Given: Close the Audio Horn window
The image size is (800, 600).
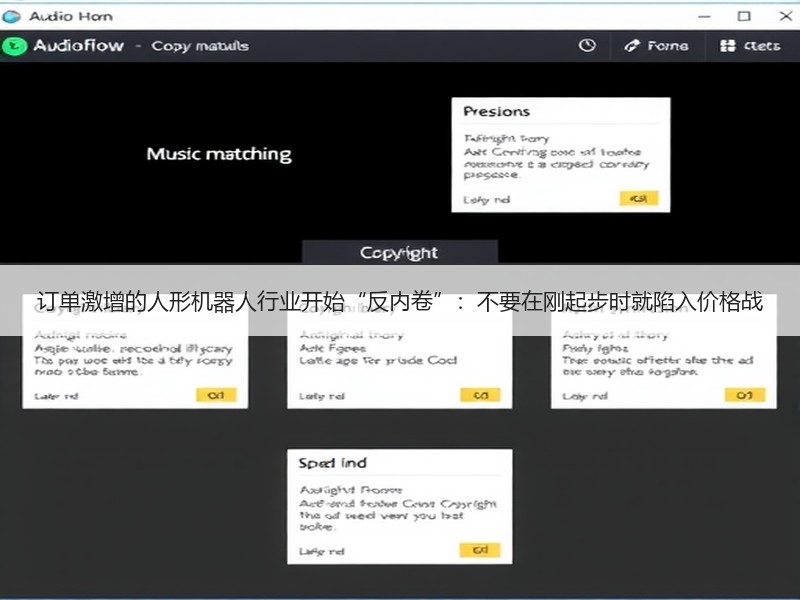Looking at the screenshot, I should pyautogui.click(x=786, y=16).
